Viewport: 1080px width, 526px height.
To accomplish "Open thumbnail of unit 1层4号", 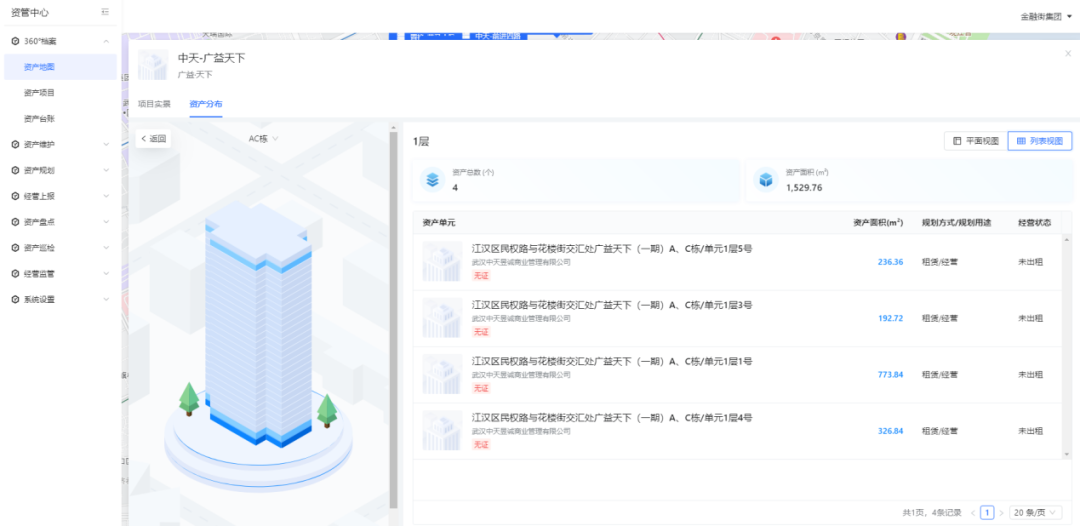I will click(442, 431).
